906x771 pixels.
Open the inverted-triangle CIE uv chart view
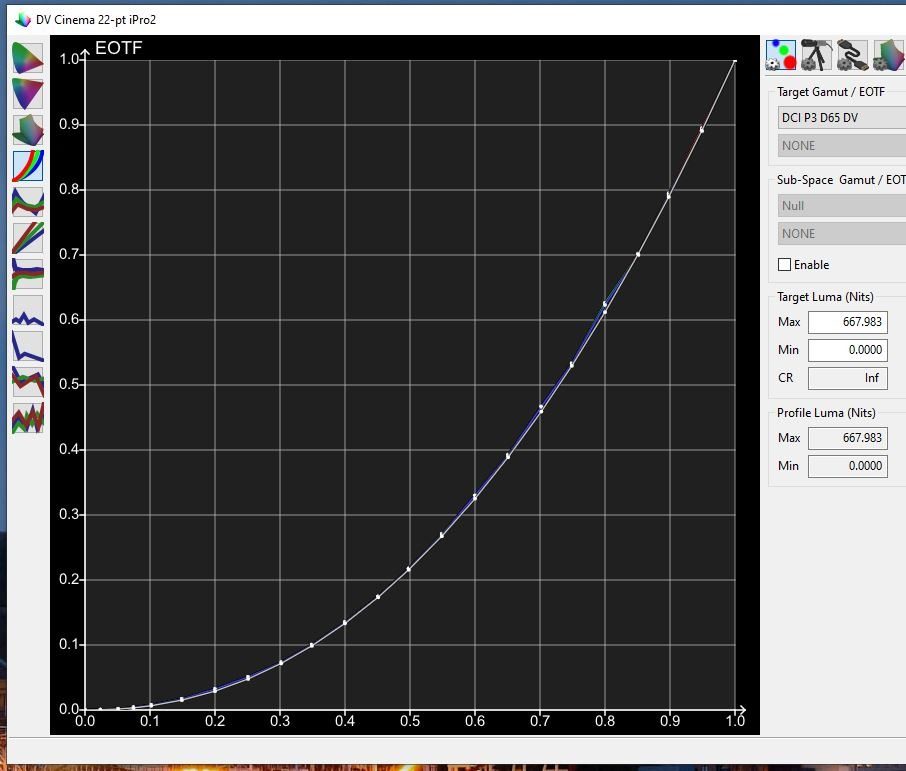pos(28,94)
